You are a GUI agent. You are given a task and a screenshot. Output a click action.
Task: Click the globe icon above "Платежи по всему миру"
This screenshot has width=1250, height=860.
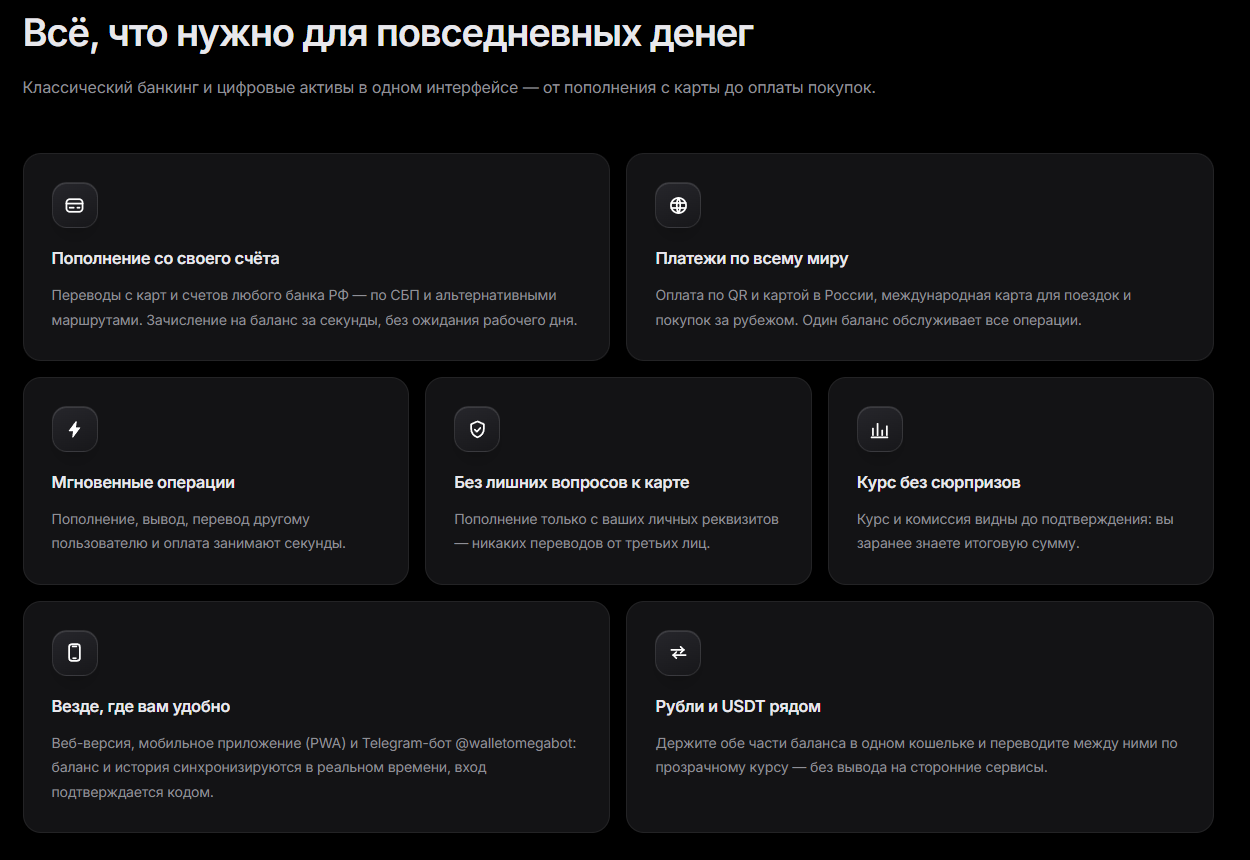click(678, 205)
